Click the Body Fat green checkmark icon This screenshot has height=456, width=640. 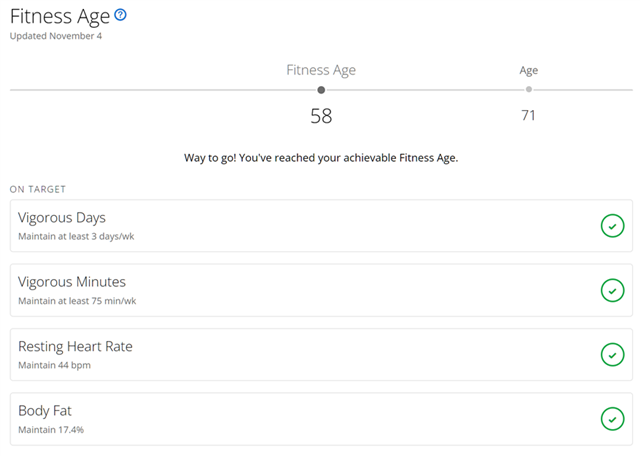click(x=612, y=419)
